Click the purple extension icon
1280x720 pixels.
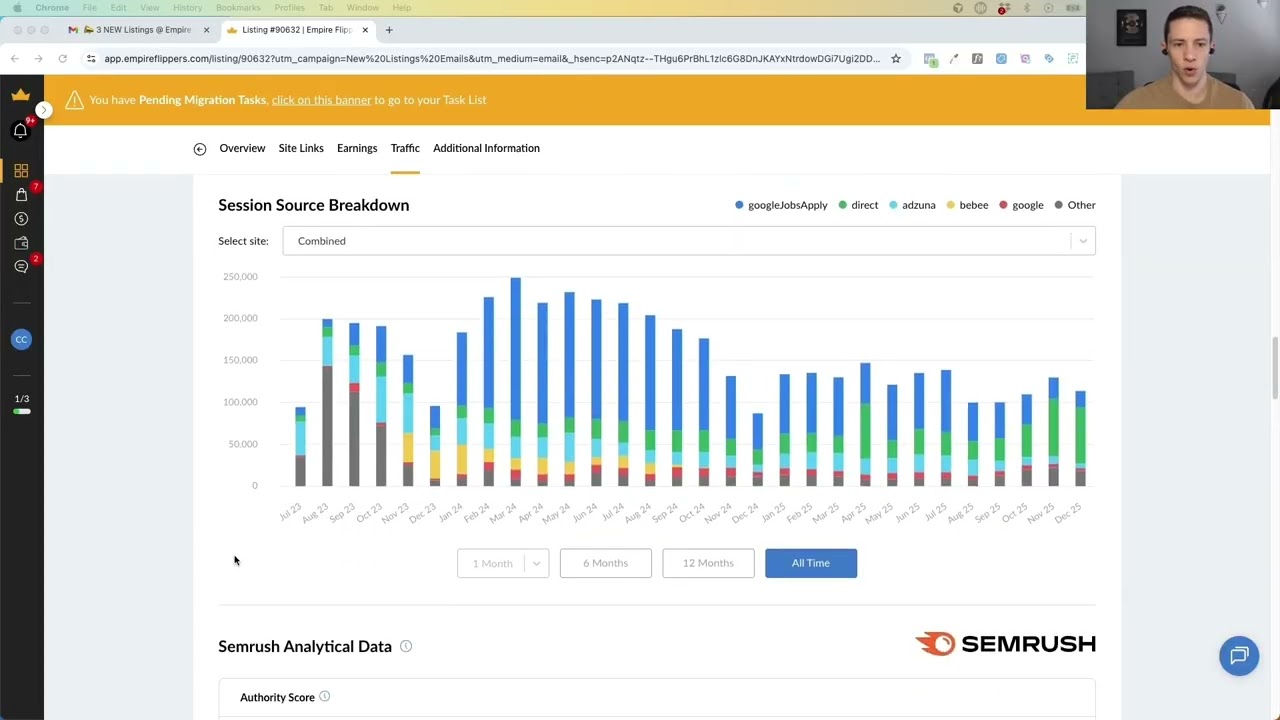point(1025,59)
